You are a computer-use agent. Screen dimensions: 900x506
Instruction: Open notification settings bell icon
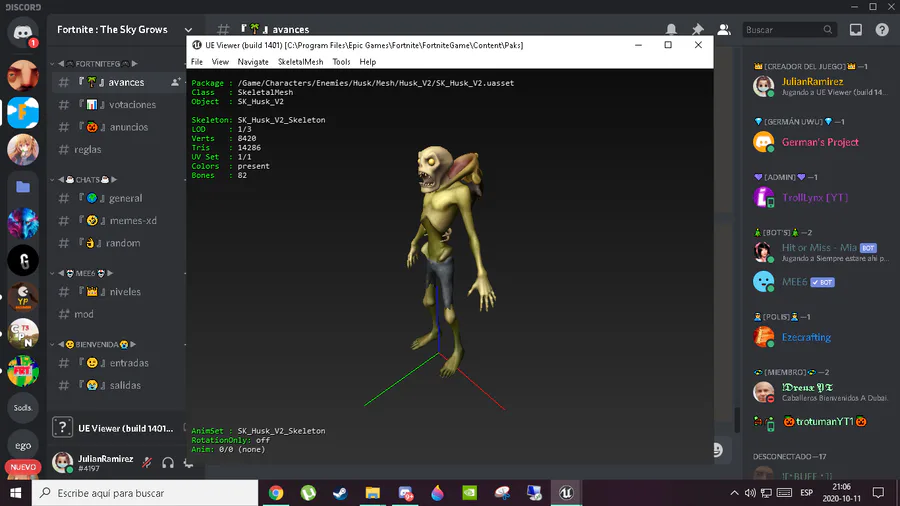[671, 29]
